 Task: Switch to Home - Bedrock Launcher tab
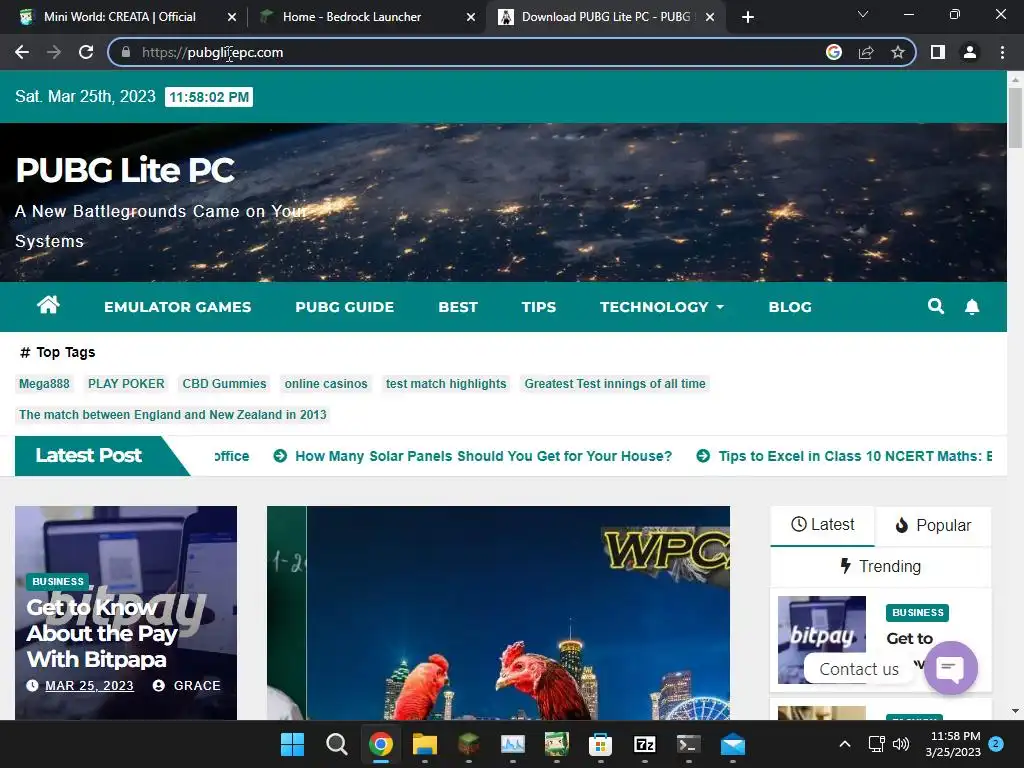351,17
